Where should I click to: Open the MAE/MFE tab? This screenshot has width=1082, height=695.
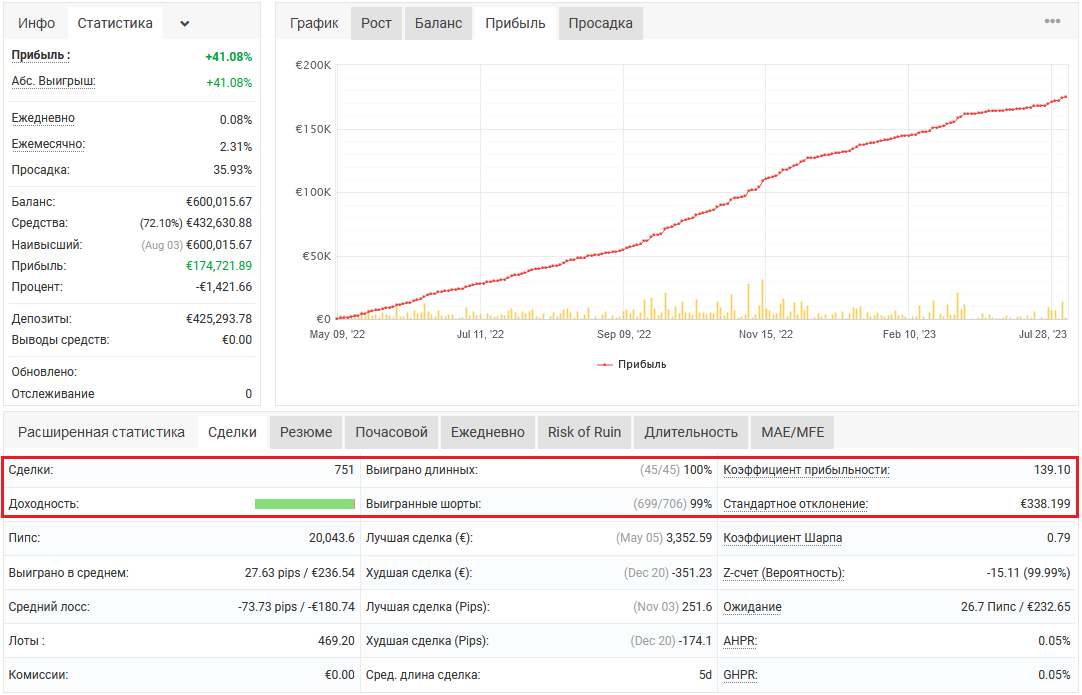(x=793, y=432)
